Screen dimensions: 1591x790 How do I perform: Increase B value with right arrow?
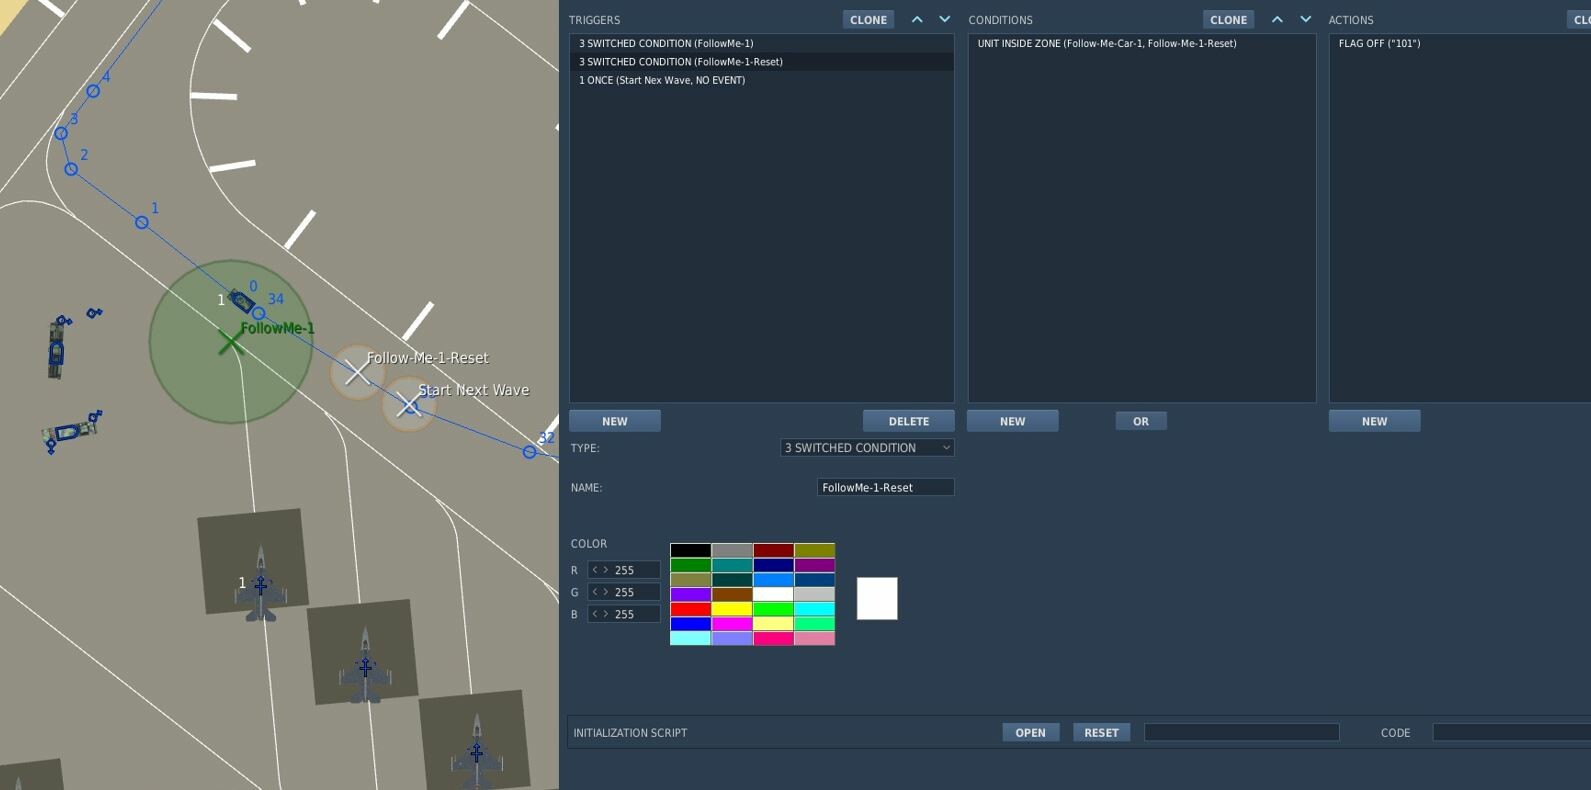[x=605, y=614]
